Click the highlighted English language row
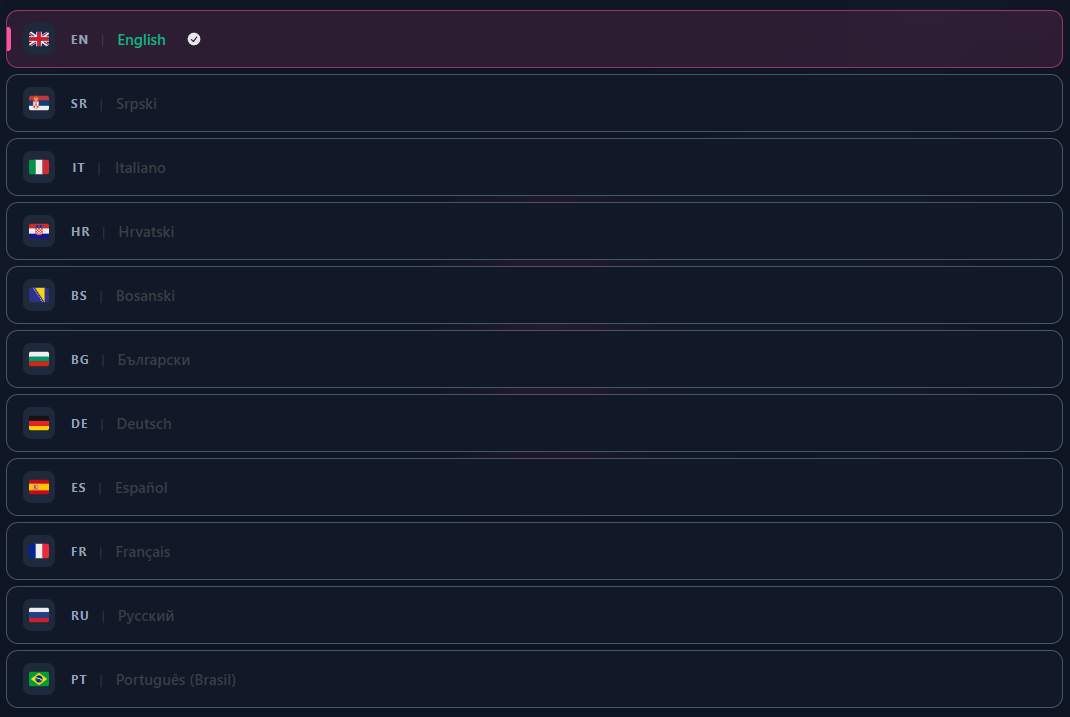Image resolution: width=1070 pixels, height=717 pixels. [x=535, y=39]
